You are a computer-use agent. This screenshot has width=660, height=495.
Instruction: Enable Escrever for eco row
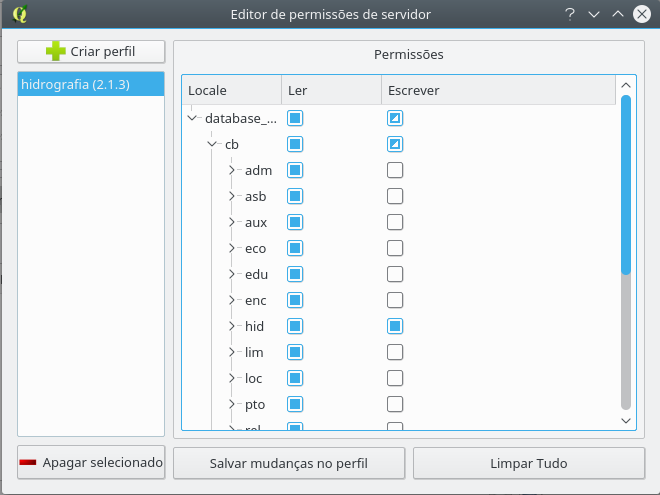pyautogui.click(x=395, y=248)
